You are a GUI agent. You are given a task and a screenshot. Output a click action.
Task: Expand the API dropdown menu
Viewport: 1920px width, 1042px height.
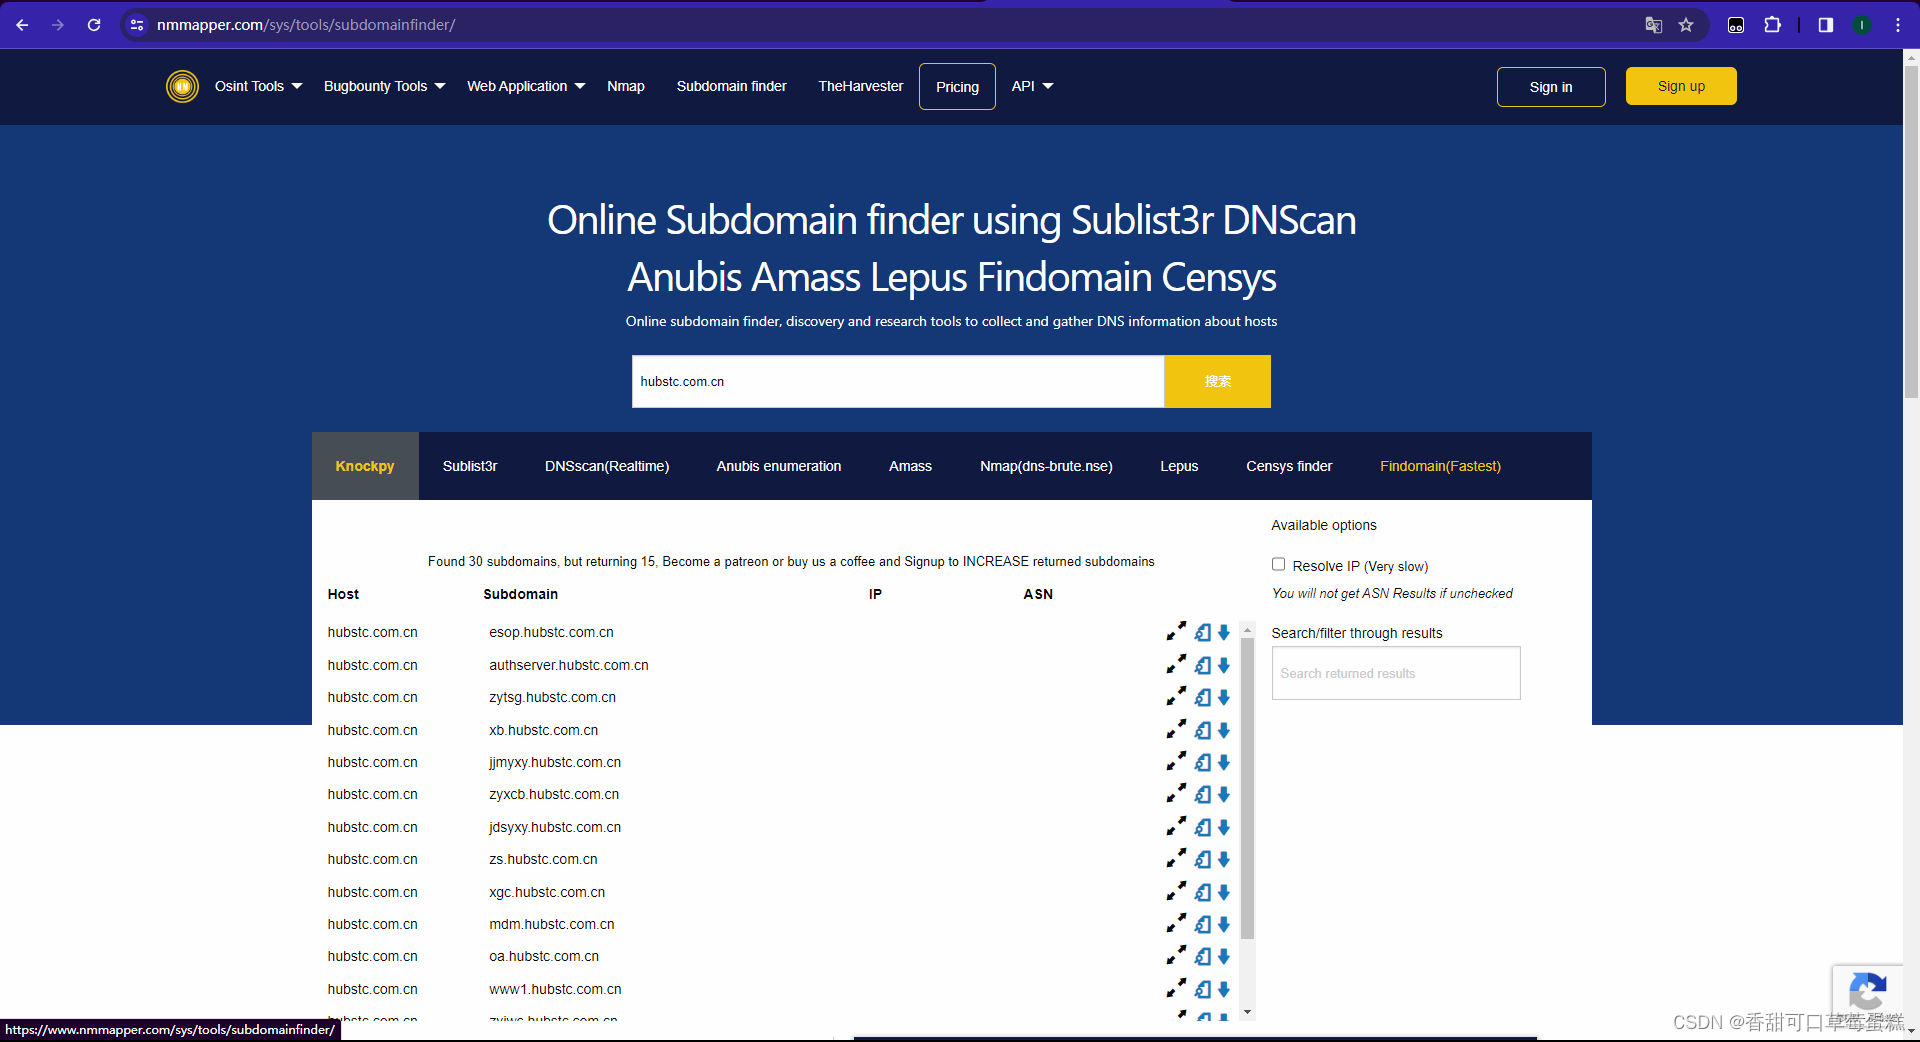1032,86
